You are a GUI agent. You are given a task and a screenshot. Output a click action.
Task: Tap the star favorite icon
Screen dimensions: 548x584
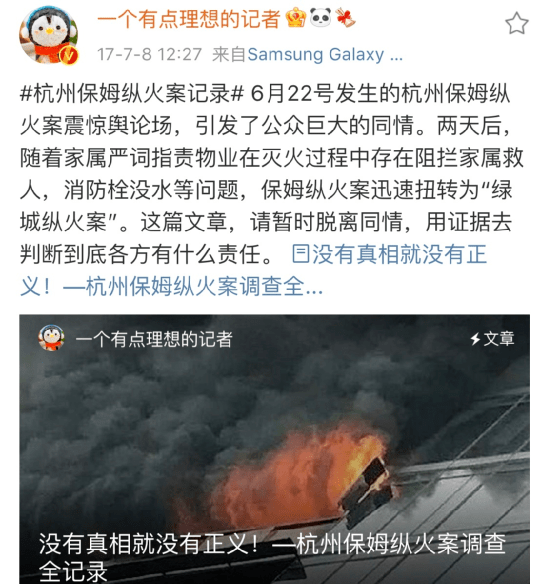(x=517, y=23)
